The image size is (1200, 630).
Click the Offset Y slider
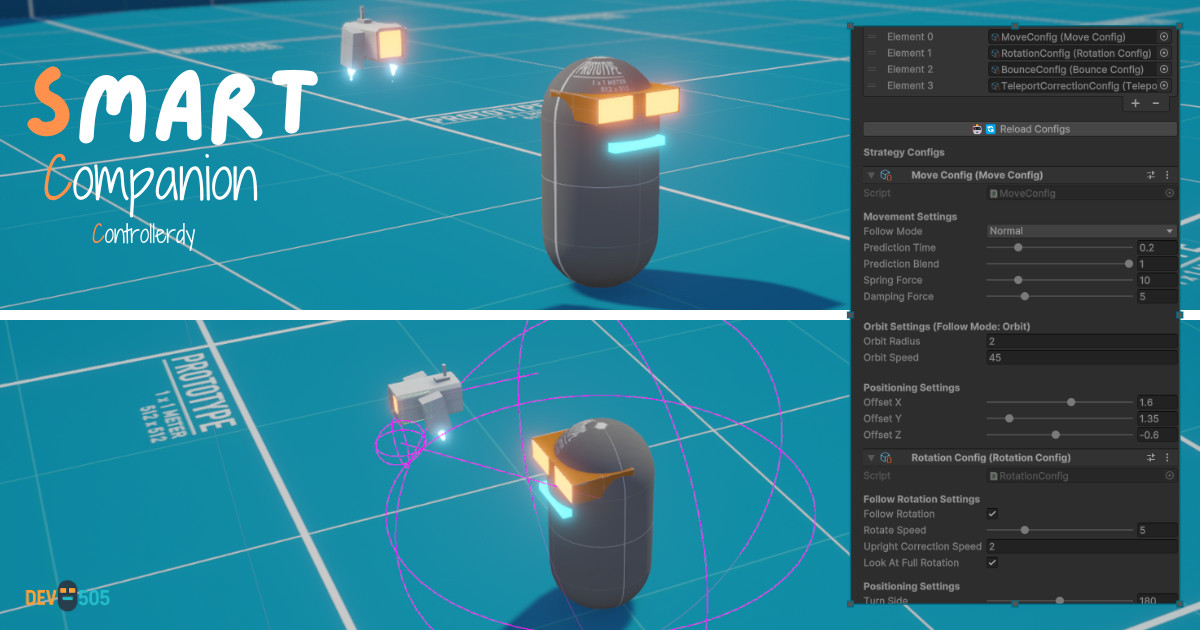coord(1058,419)
